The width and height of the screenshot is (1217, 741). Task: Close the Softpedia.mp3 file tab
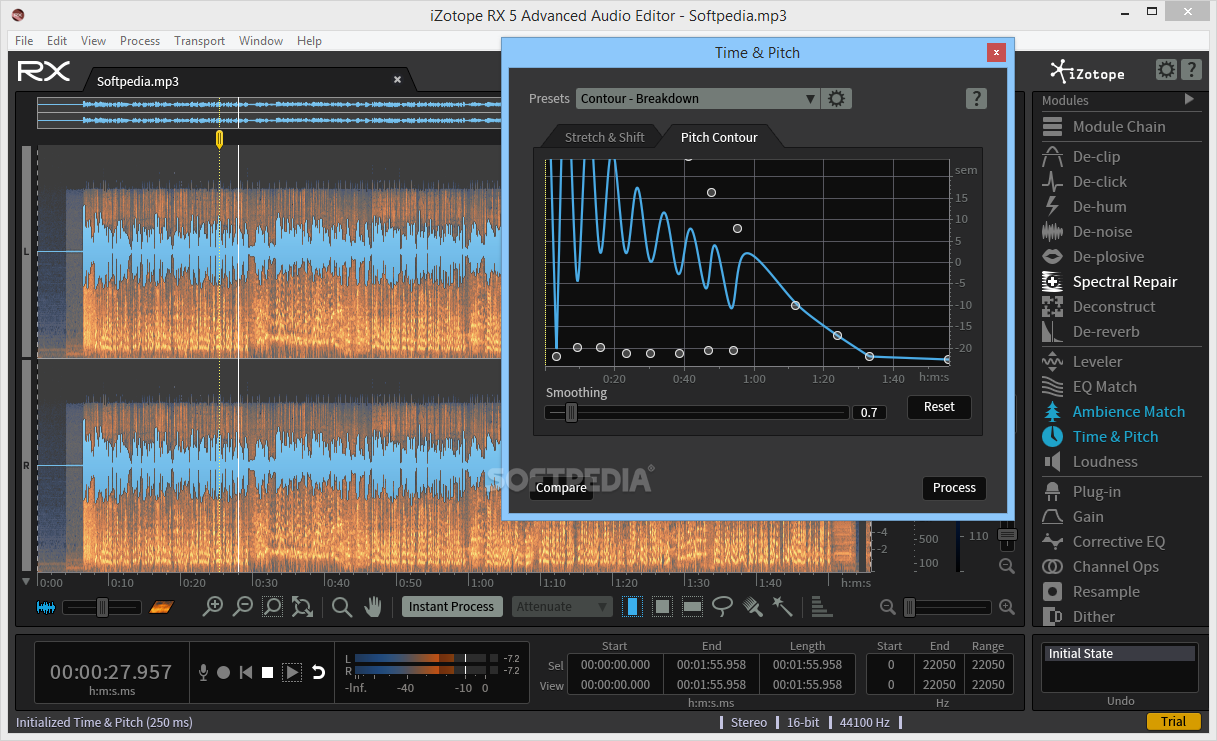[397, 80]
